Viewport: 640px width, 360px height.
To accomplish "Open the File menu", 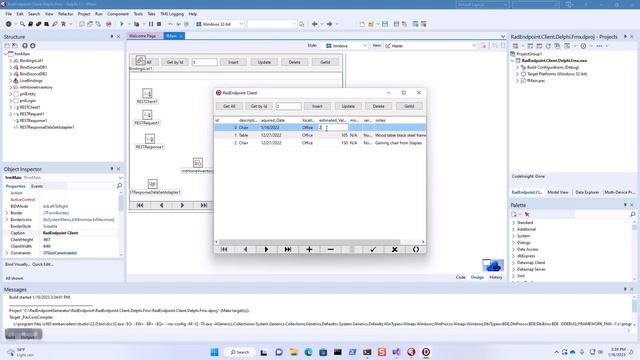I will tap(9, 14).
